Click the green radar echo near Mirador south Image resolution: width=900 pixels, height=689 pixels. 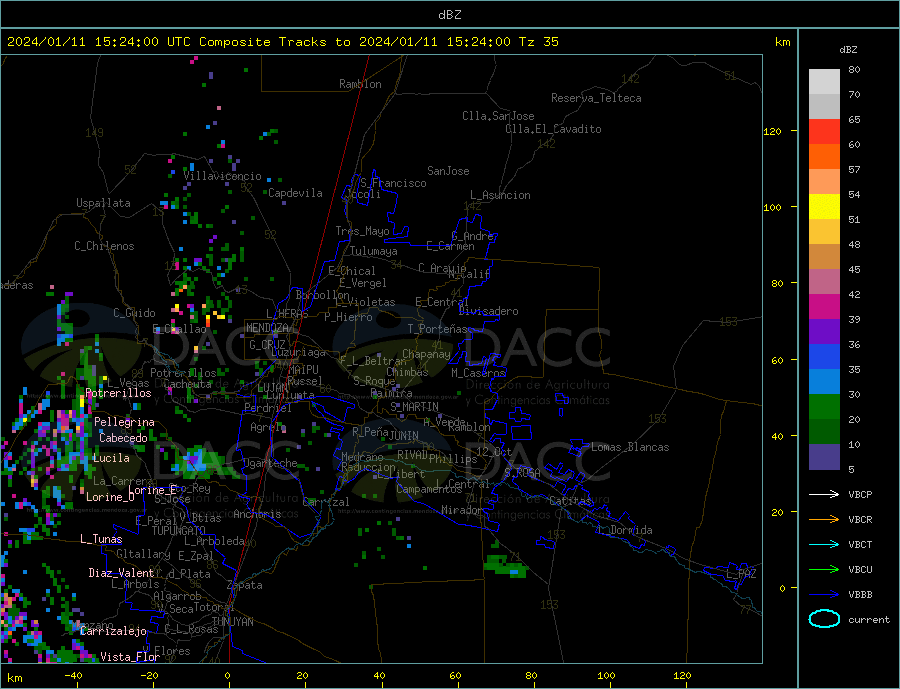click(505, 565)
